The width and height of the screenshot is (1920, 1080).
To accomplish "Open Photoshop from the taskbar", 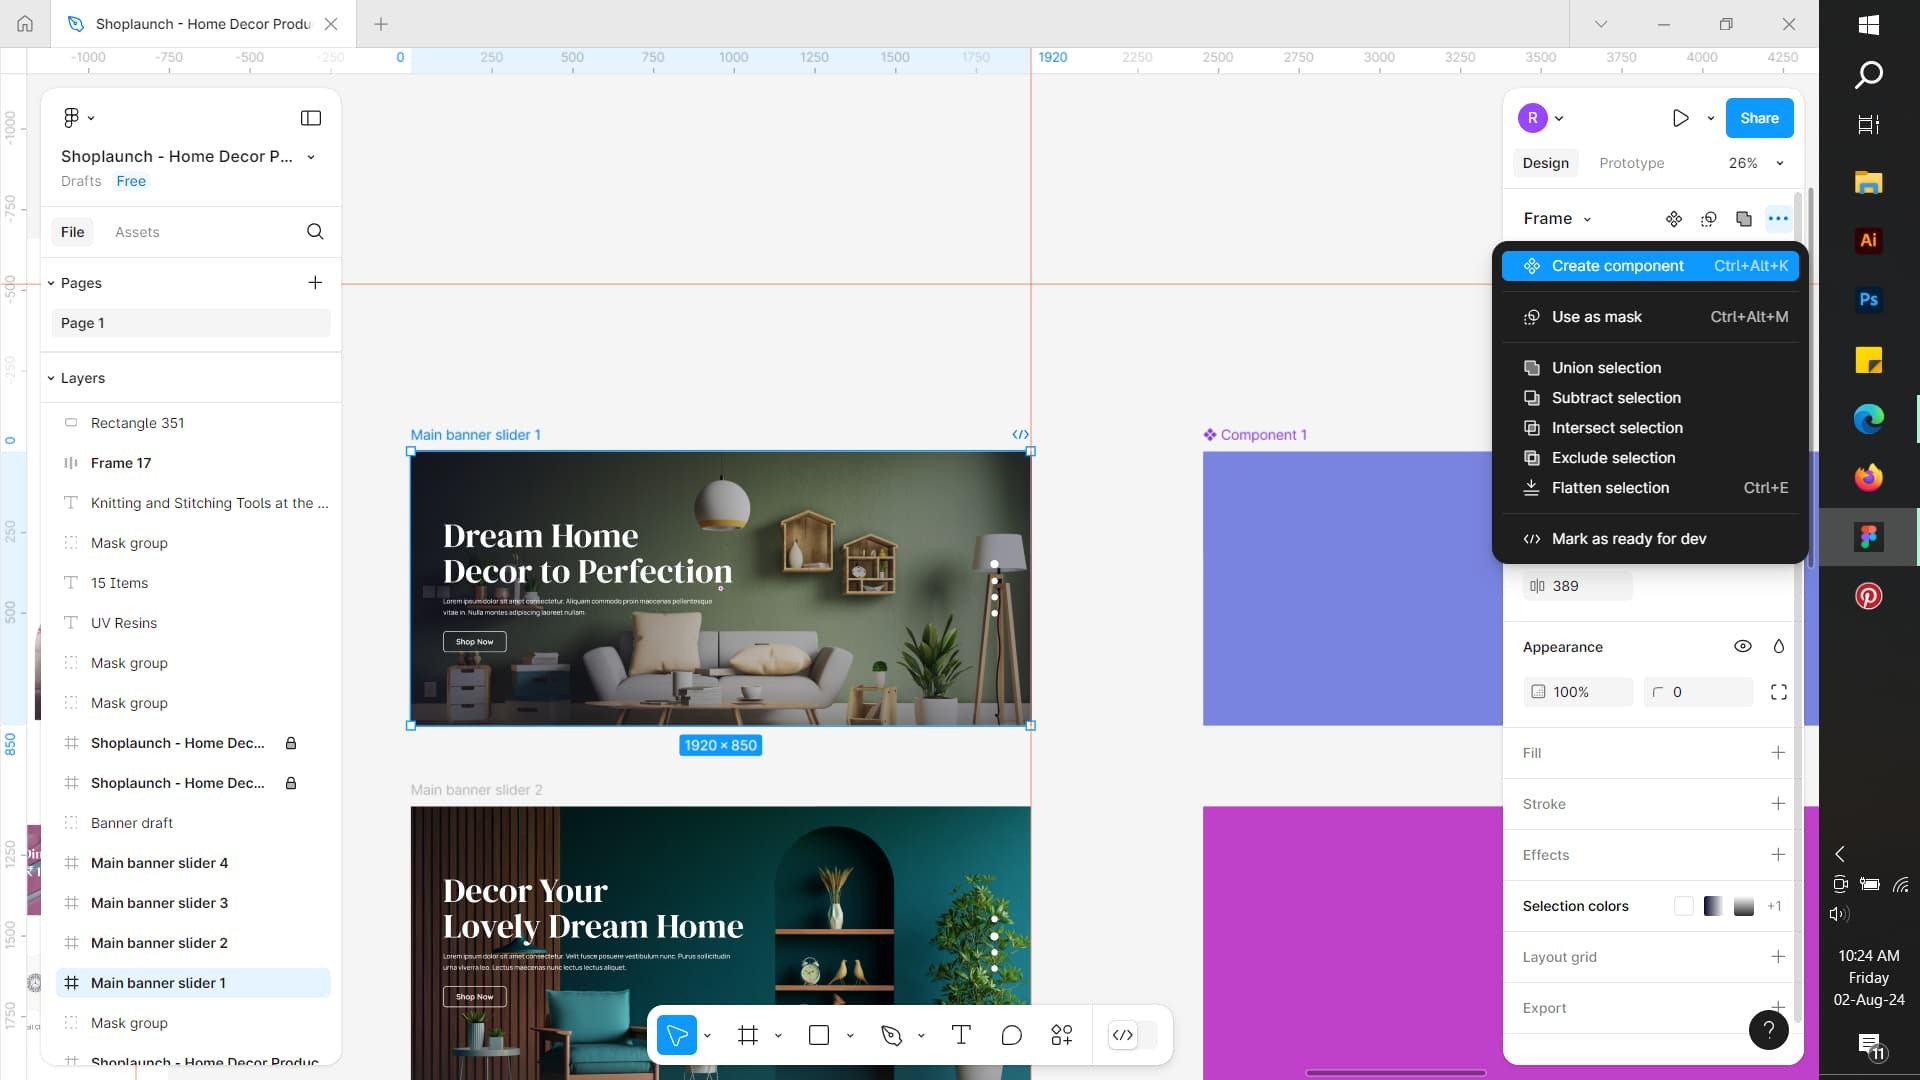I will point(1868,299).
